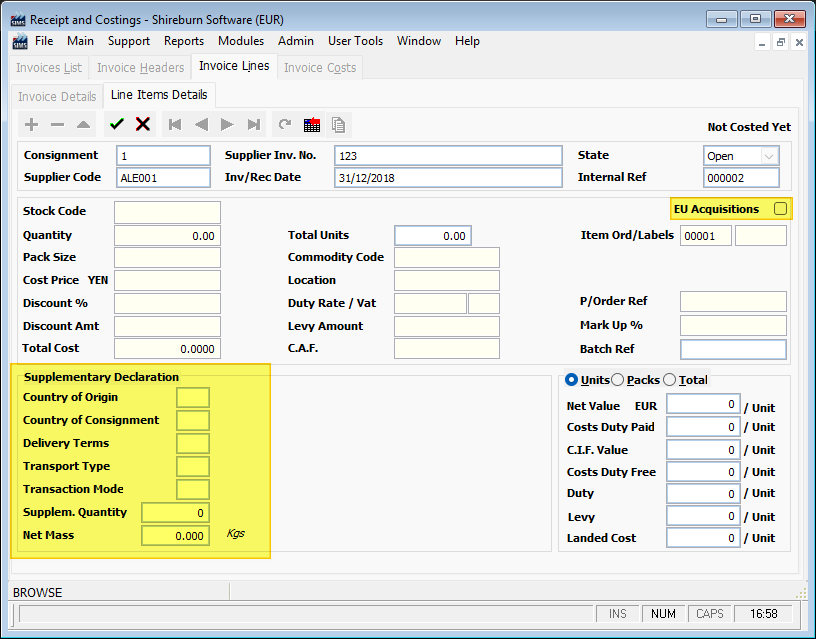Click the green checkmark save icon
This screenshot has width=816, height=639.
pos(117,124)
